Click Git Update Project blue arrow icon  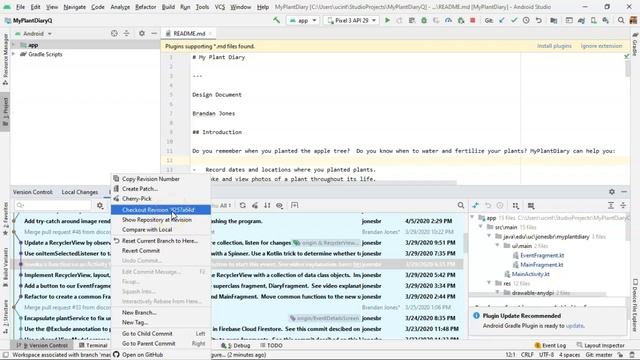(502, 20)
